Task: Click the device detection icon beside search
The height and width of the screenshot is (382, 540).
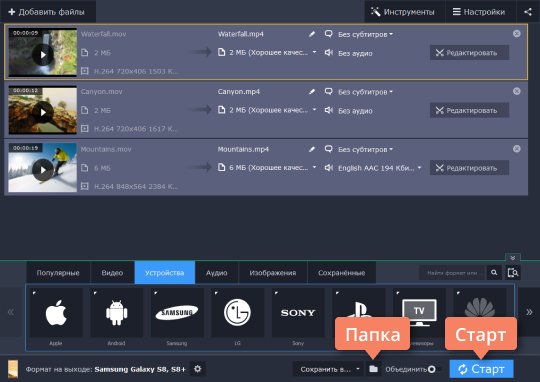Action: 513,273
